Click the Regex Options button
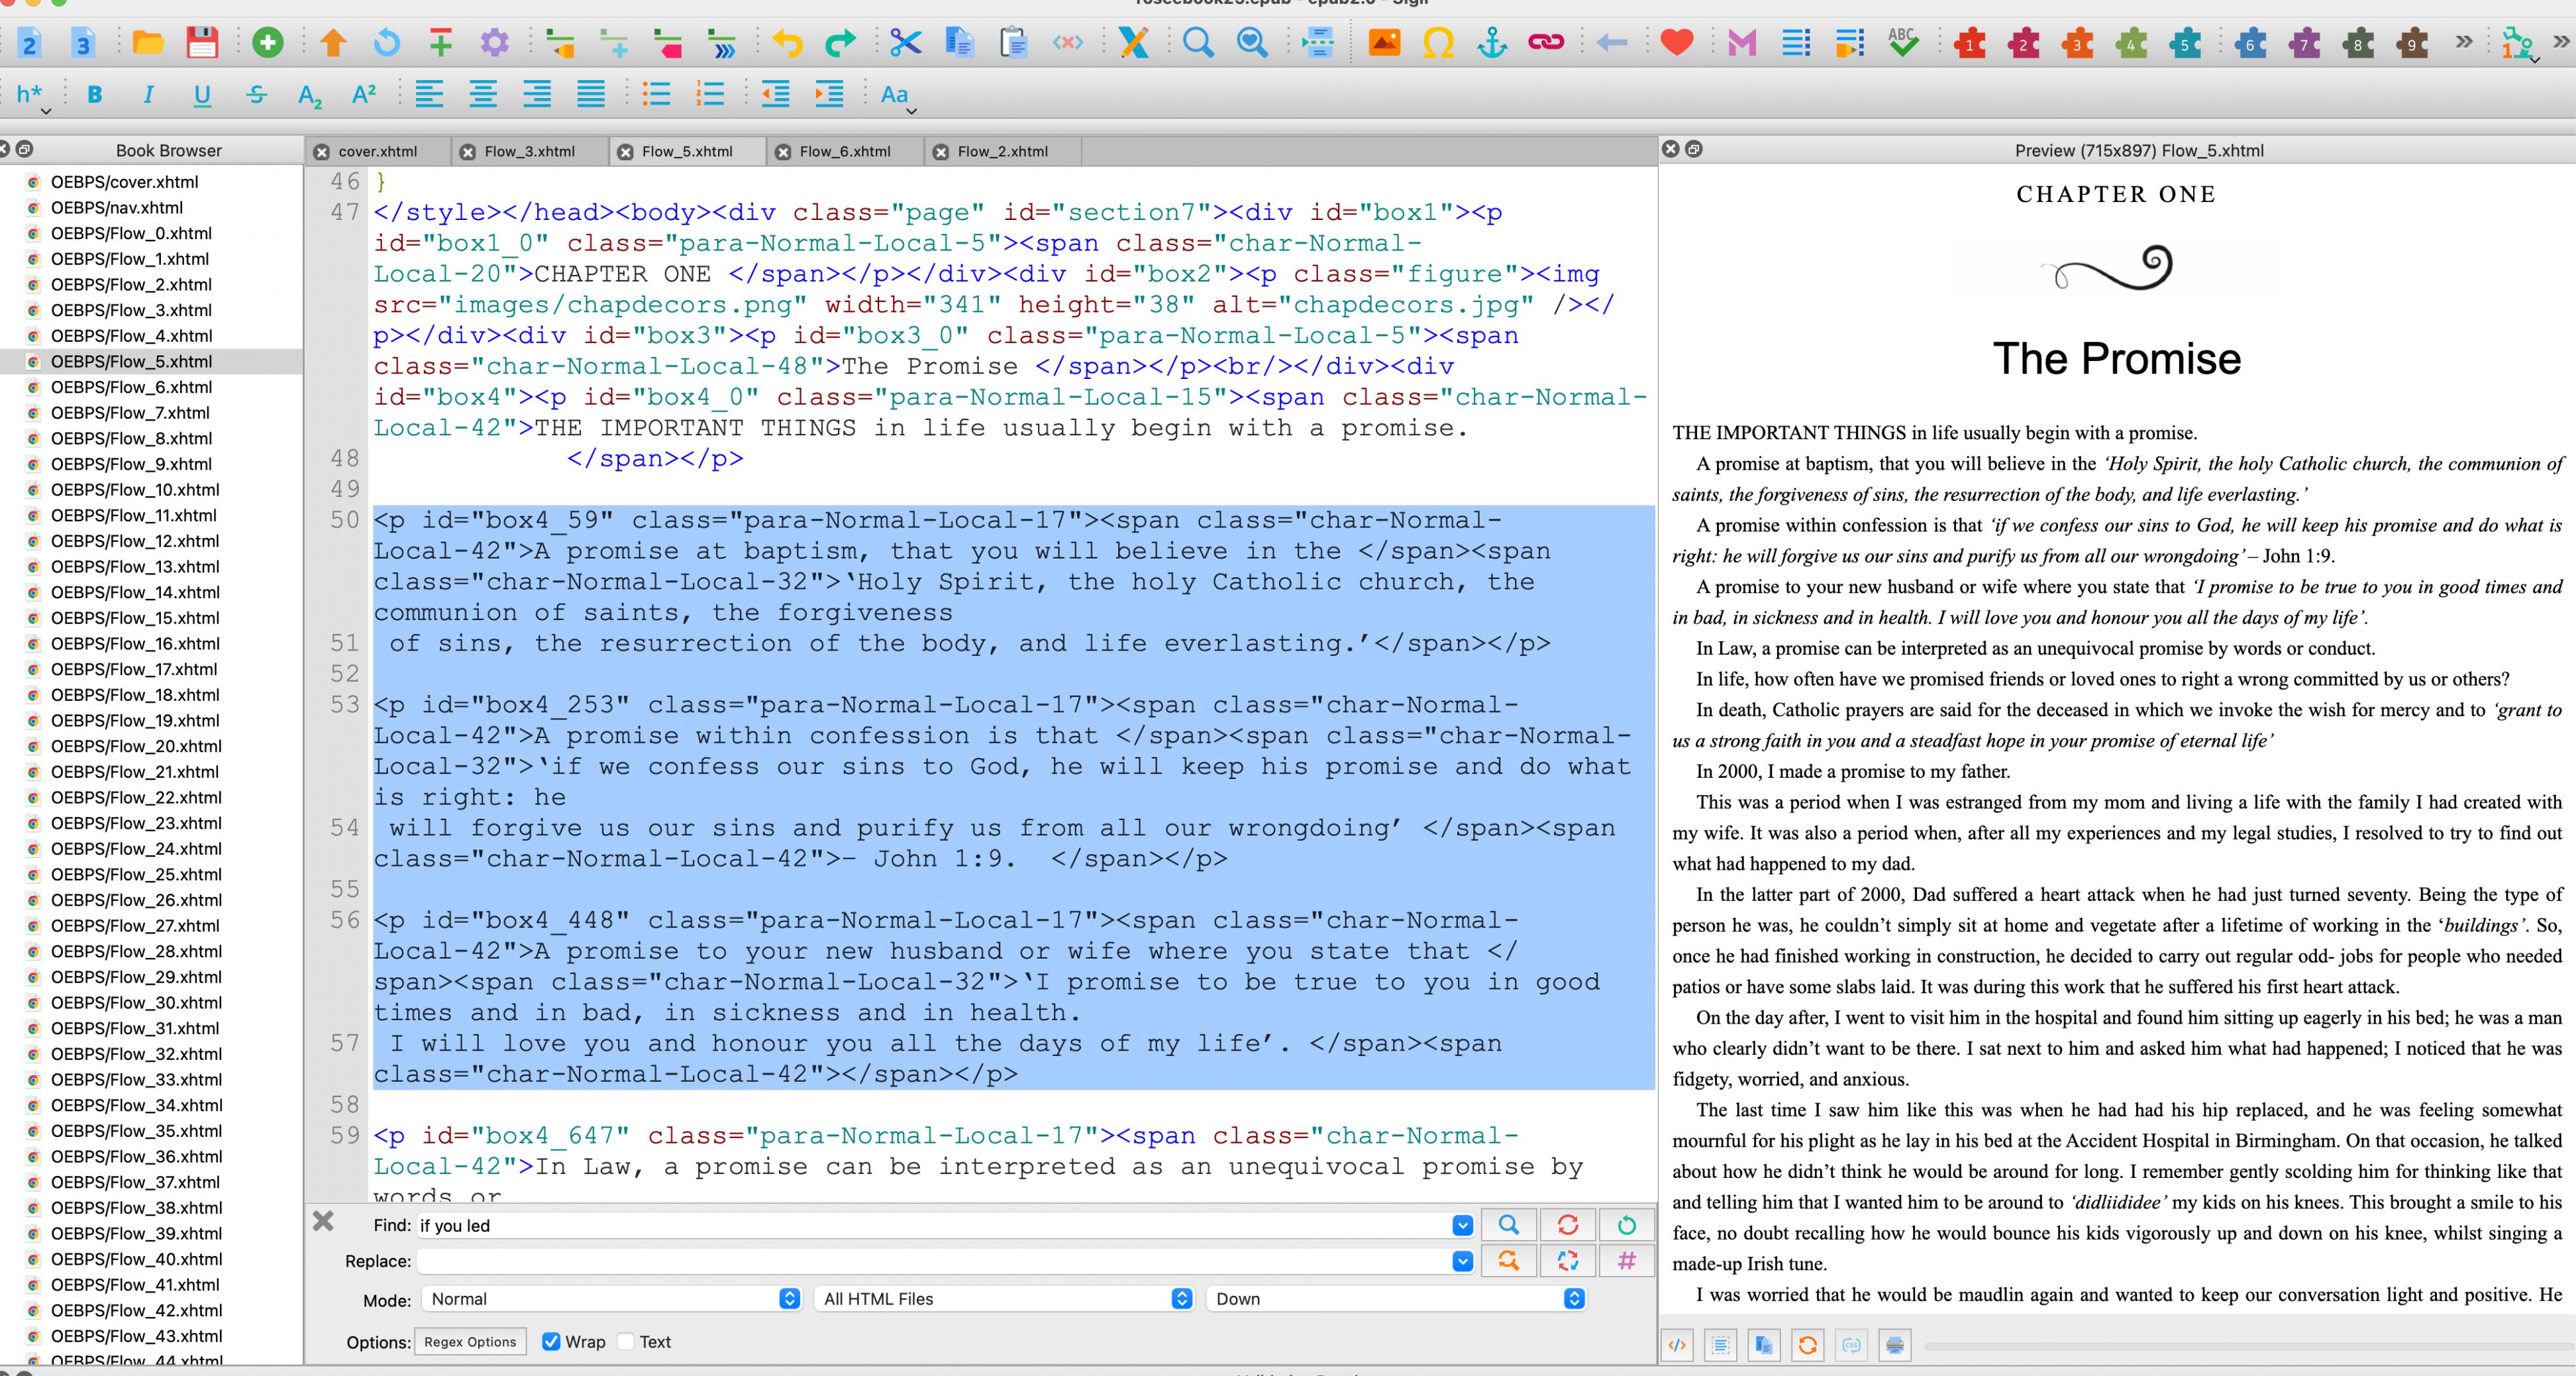 [x=470, y=1342]
